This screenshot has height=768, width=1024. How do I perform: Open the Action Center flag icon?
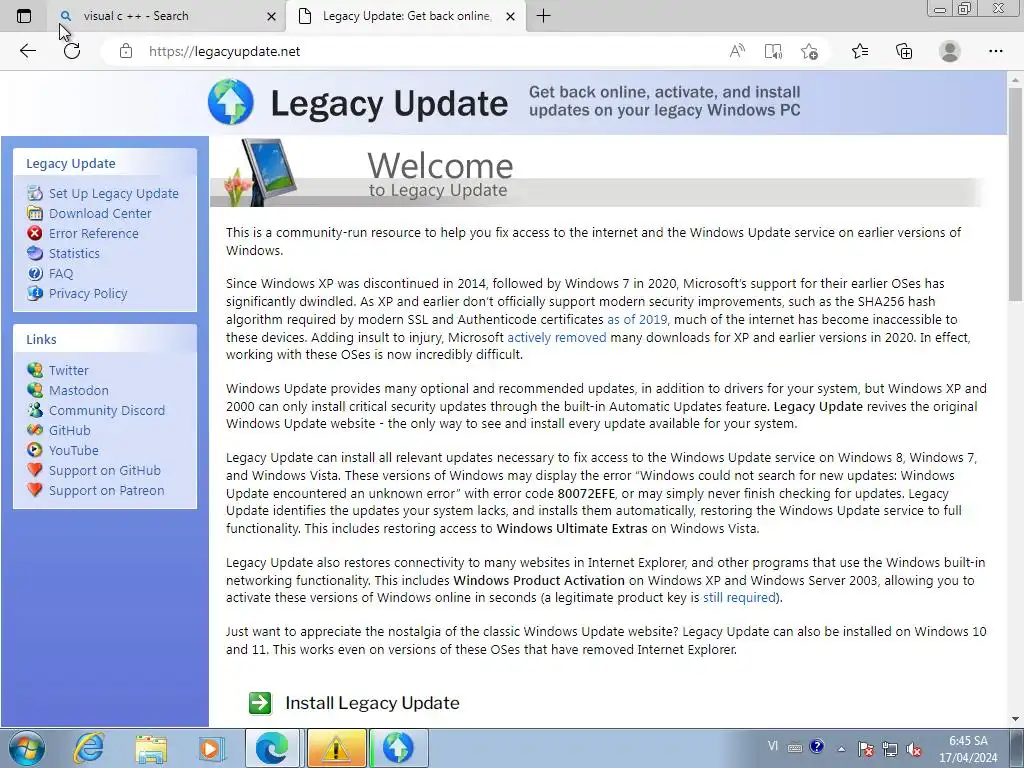pos(866,748)
